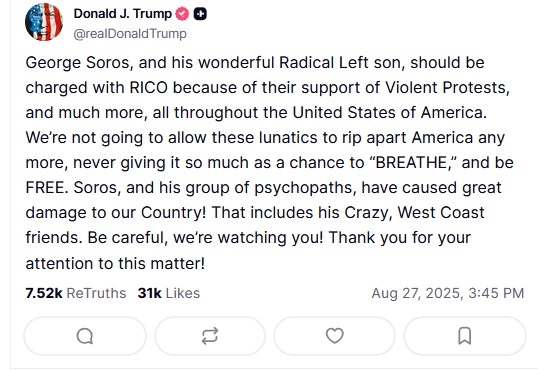The image size is (538, 370).
Task: Click the phrase 'United States of America'
Action: point(387,113)
